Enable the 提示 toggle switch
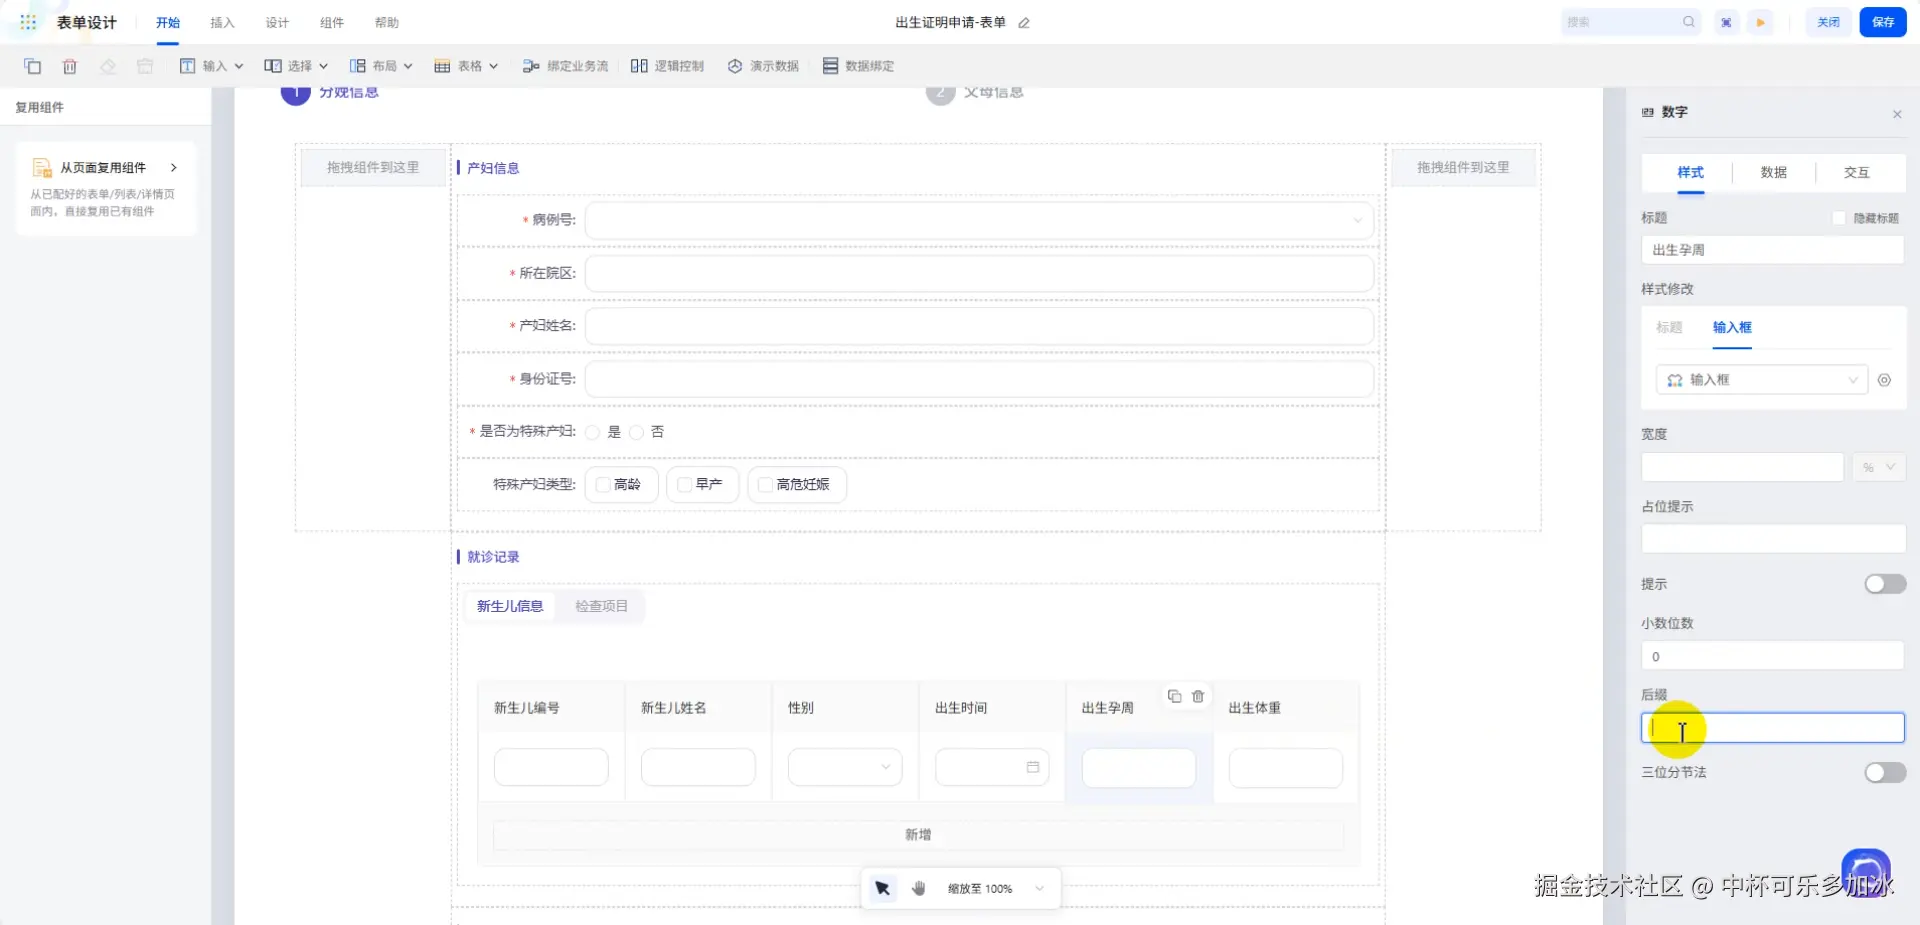 pos(1884,584)
